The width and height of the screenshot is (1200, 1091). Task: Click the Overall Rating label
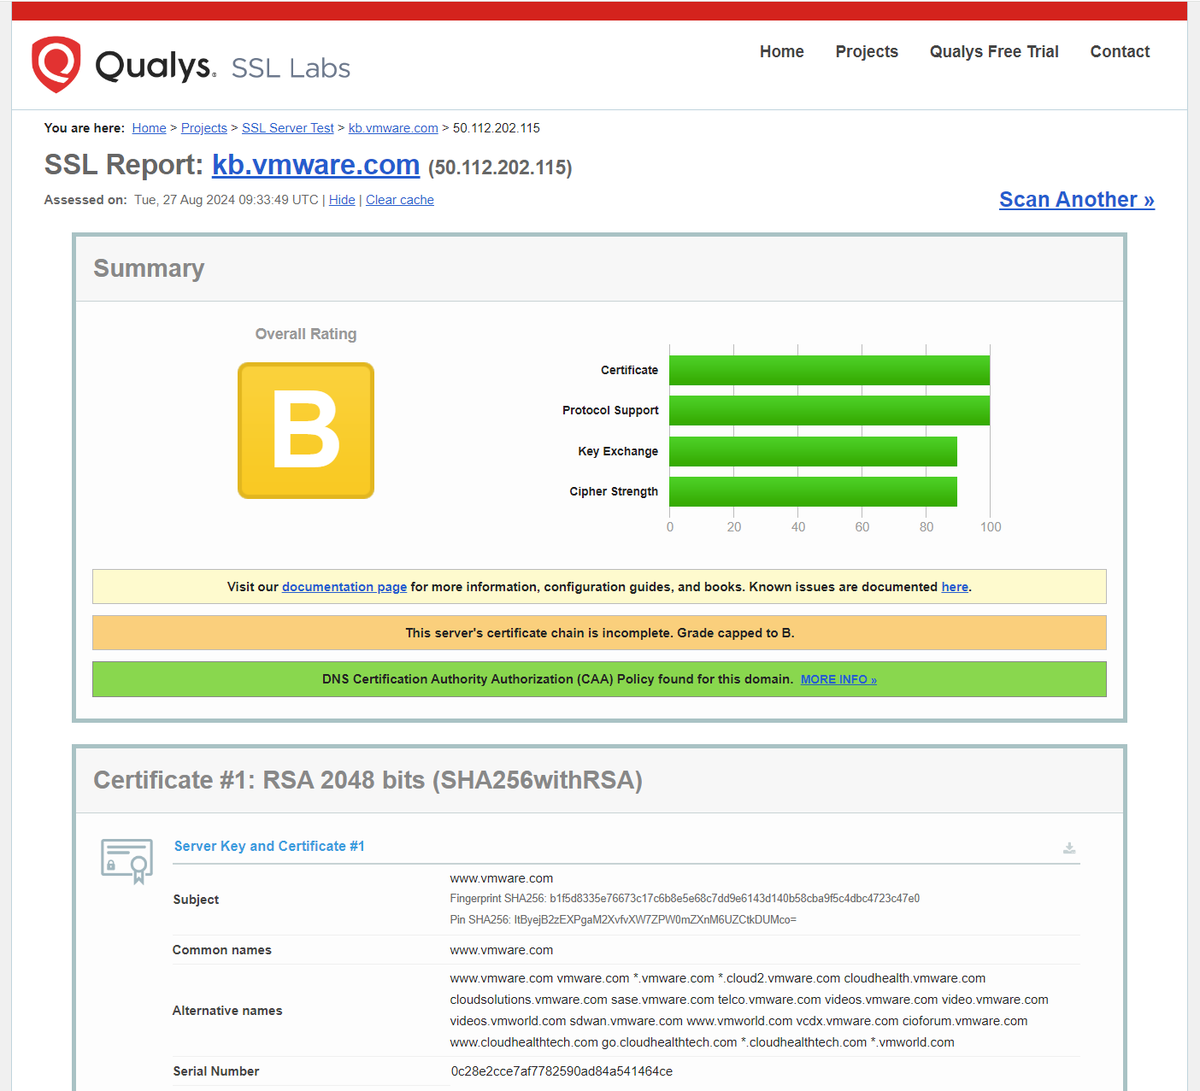[x=306, y=334]
